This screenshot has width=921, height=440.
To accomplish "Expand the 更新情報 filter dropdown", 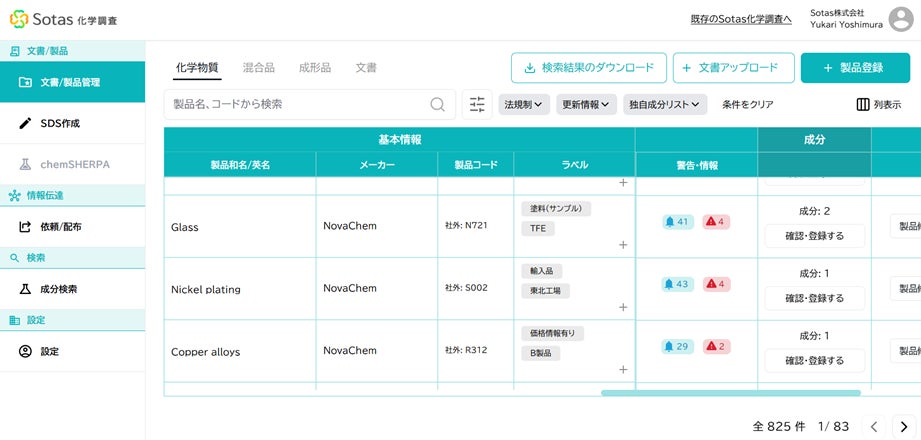I will [586, 105].
